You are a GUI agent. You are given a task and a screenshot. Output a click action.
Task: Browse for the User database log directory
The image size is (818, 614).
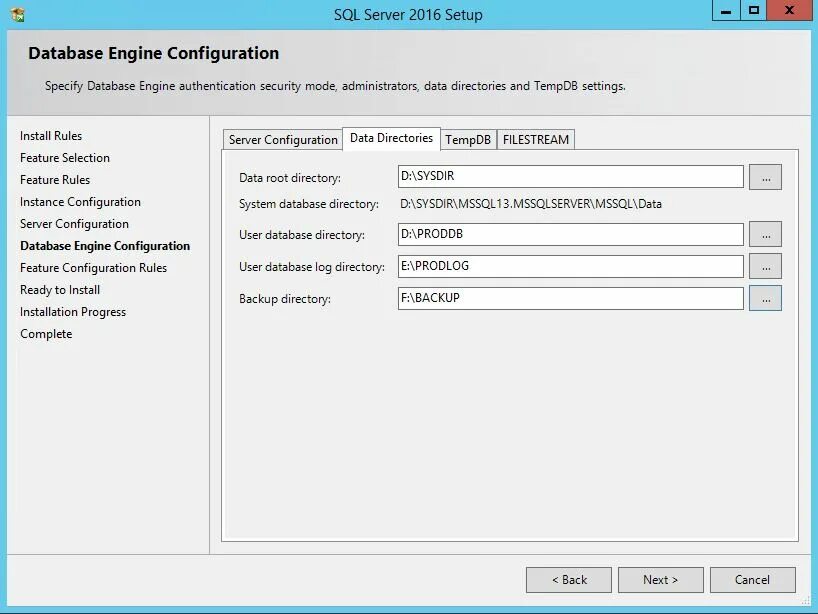765,267
